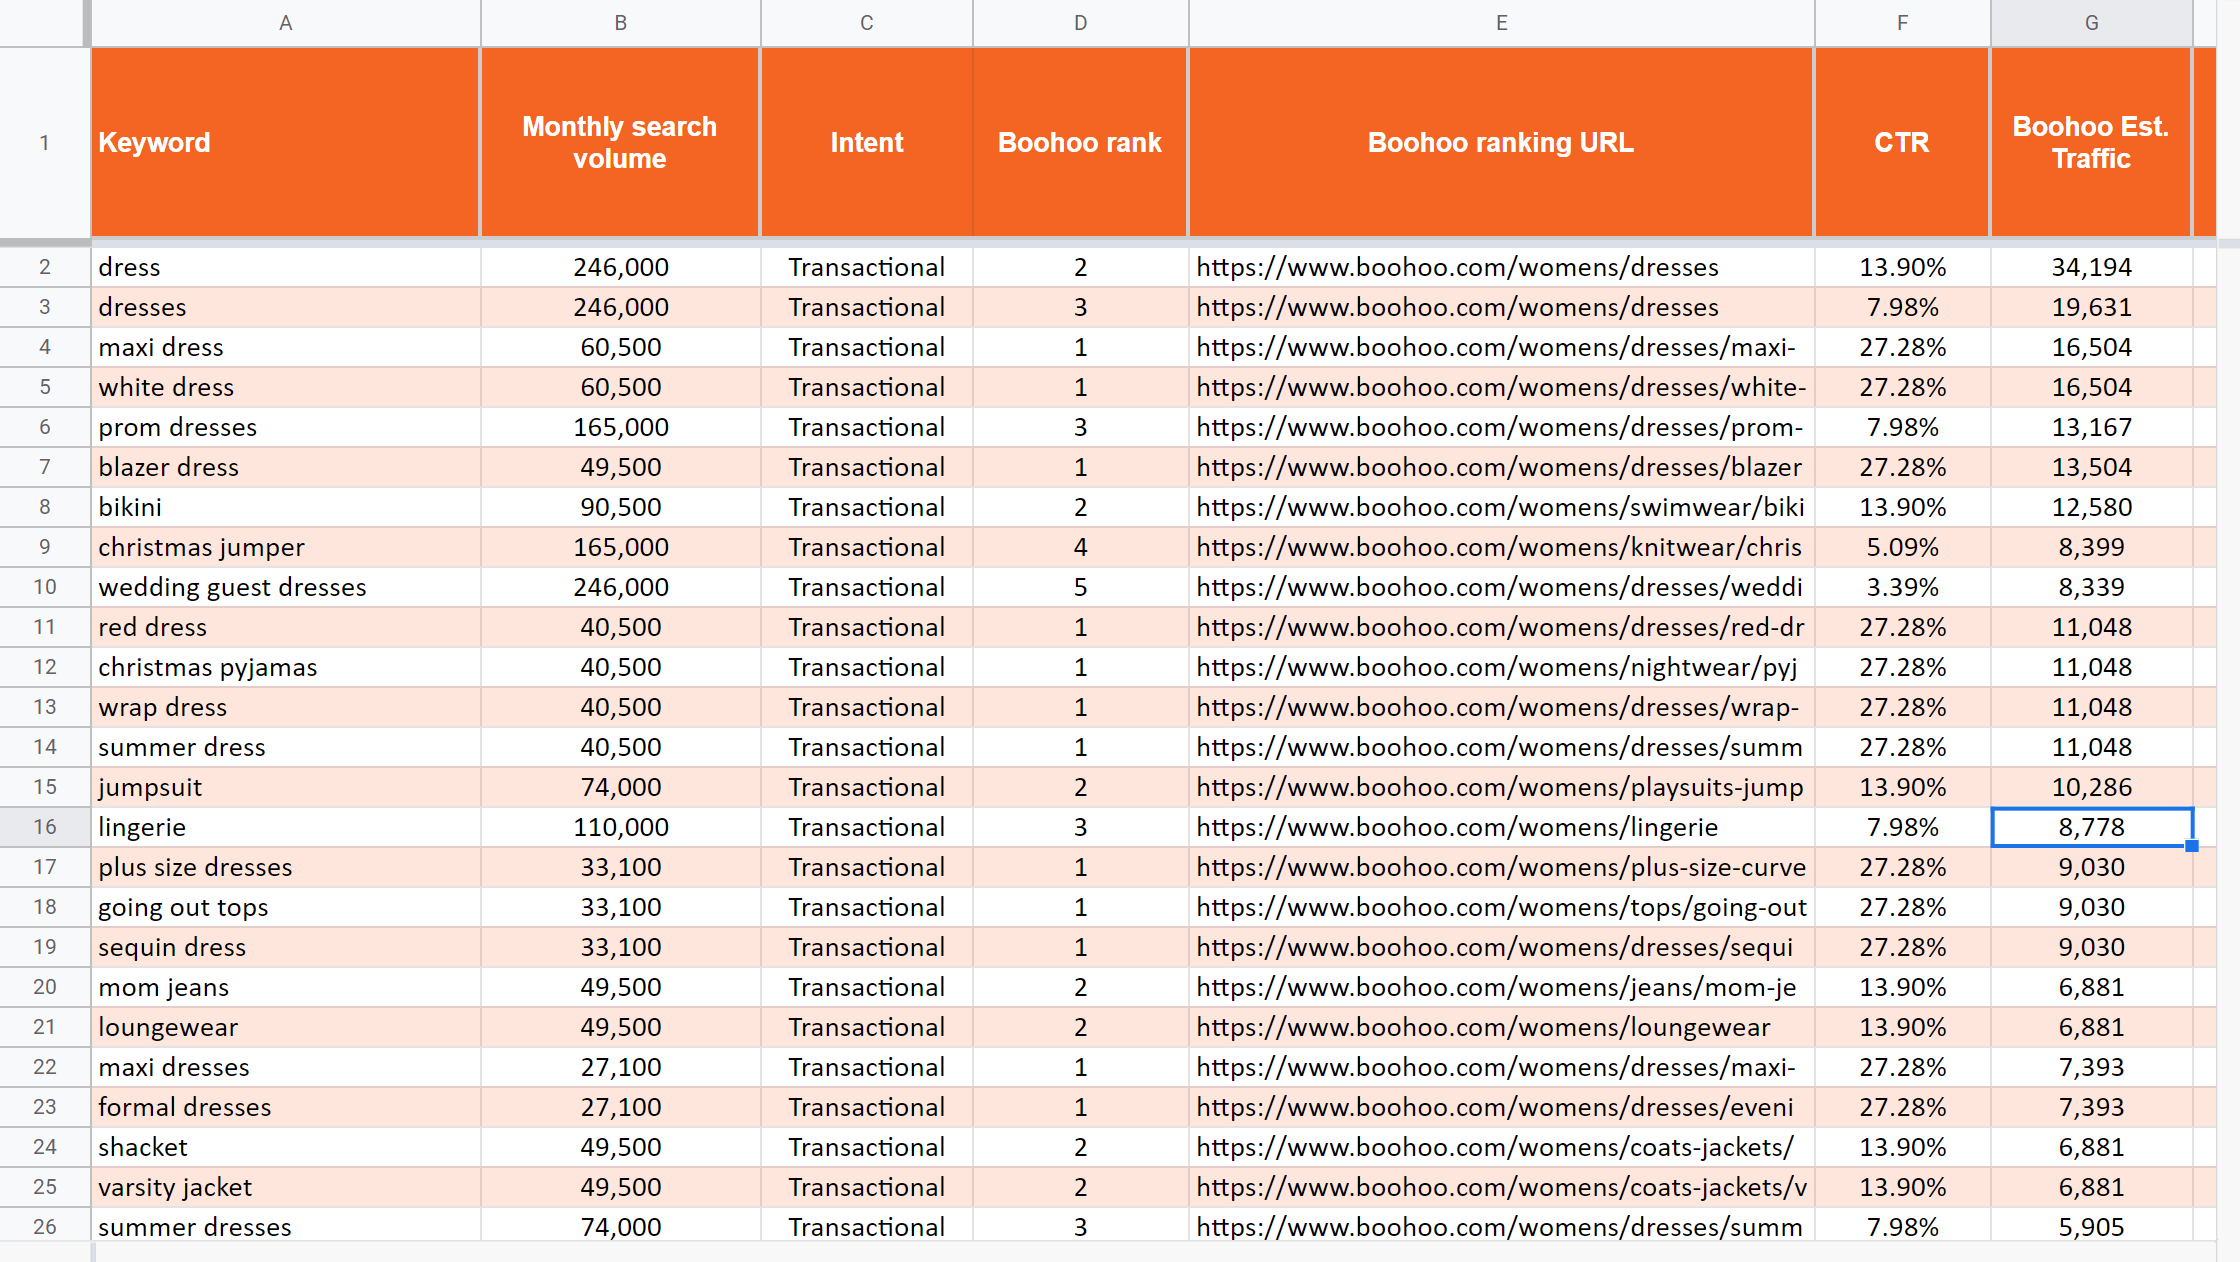This screenshot has height=1262, width=2240.
Task: Open the boohoo loungewear URL cell
Action: 1501,1027
